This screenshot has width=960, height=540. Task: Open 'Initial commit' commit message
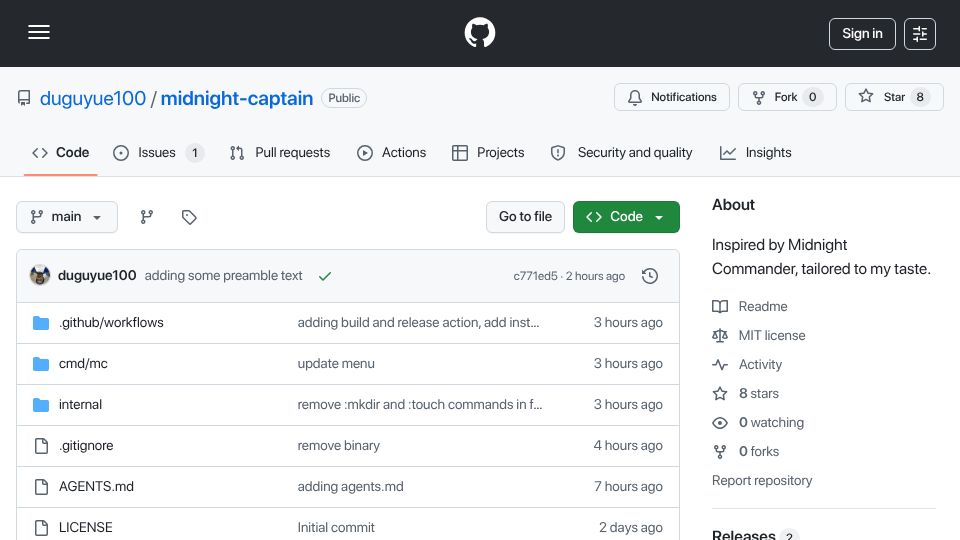point(336,528)
